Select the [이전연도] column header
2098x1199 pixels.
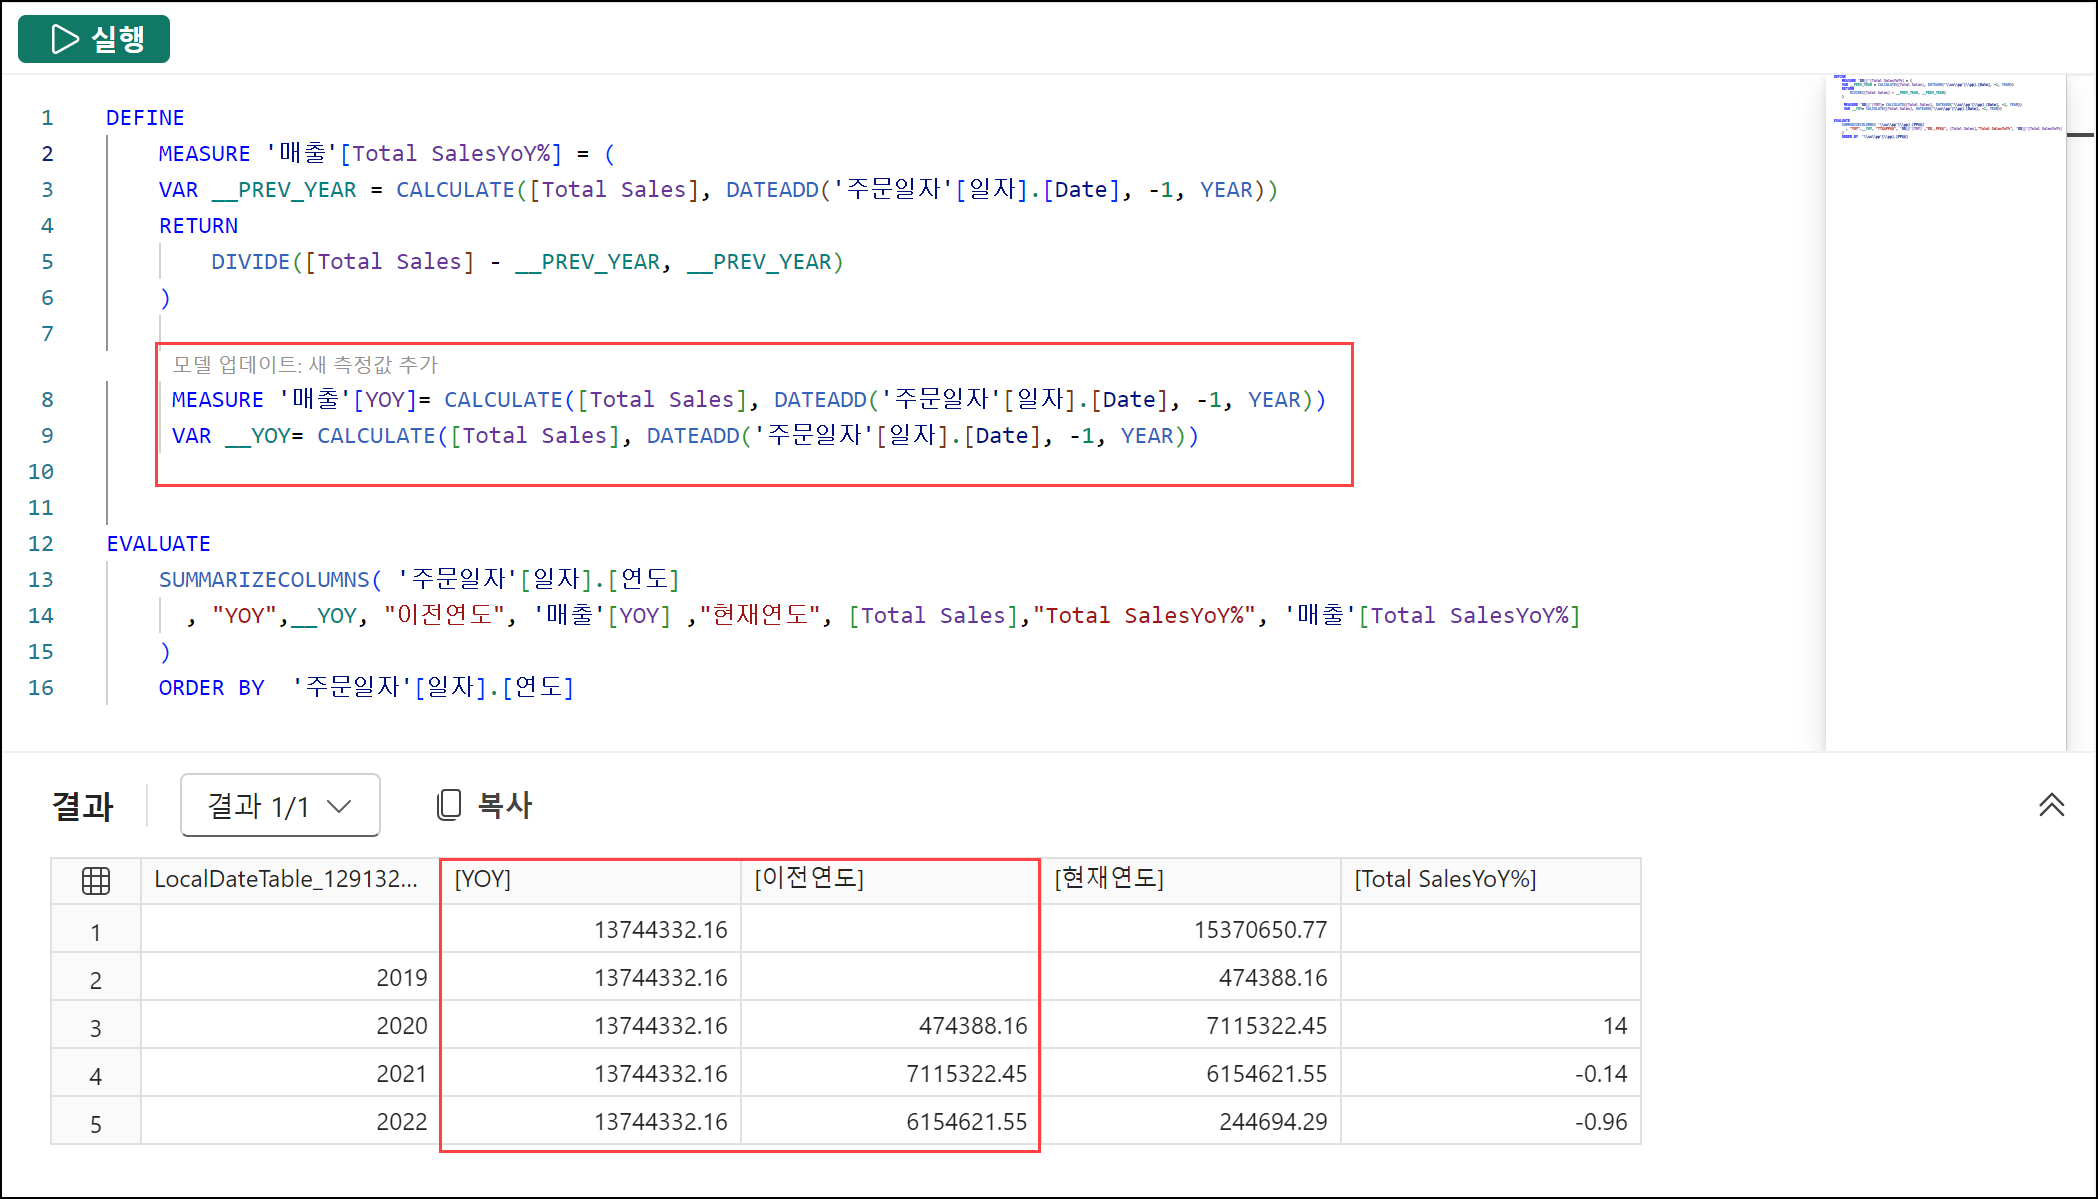pyautogui.click(x=890, y=879)
